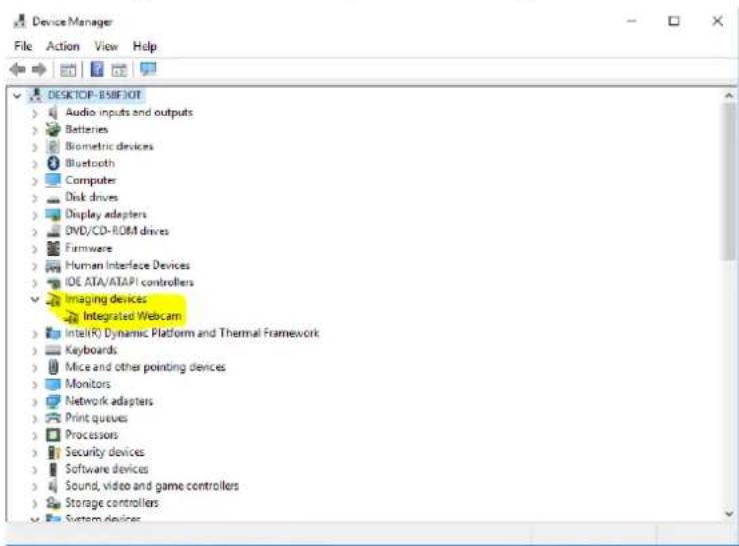Select the Firmware label
Image resolution: width=739 pixels, height=546 pixels.
tap(89, 248)
